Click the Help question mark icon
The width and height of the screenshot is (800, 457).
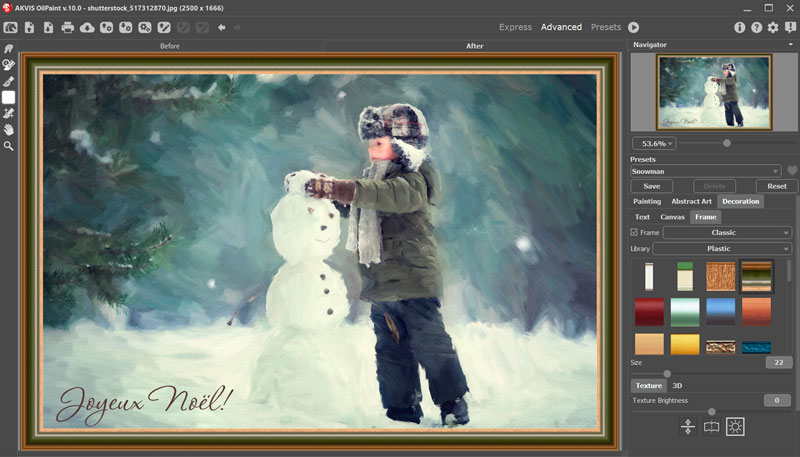pos(756,28)
